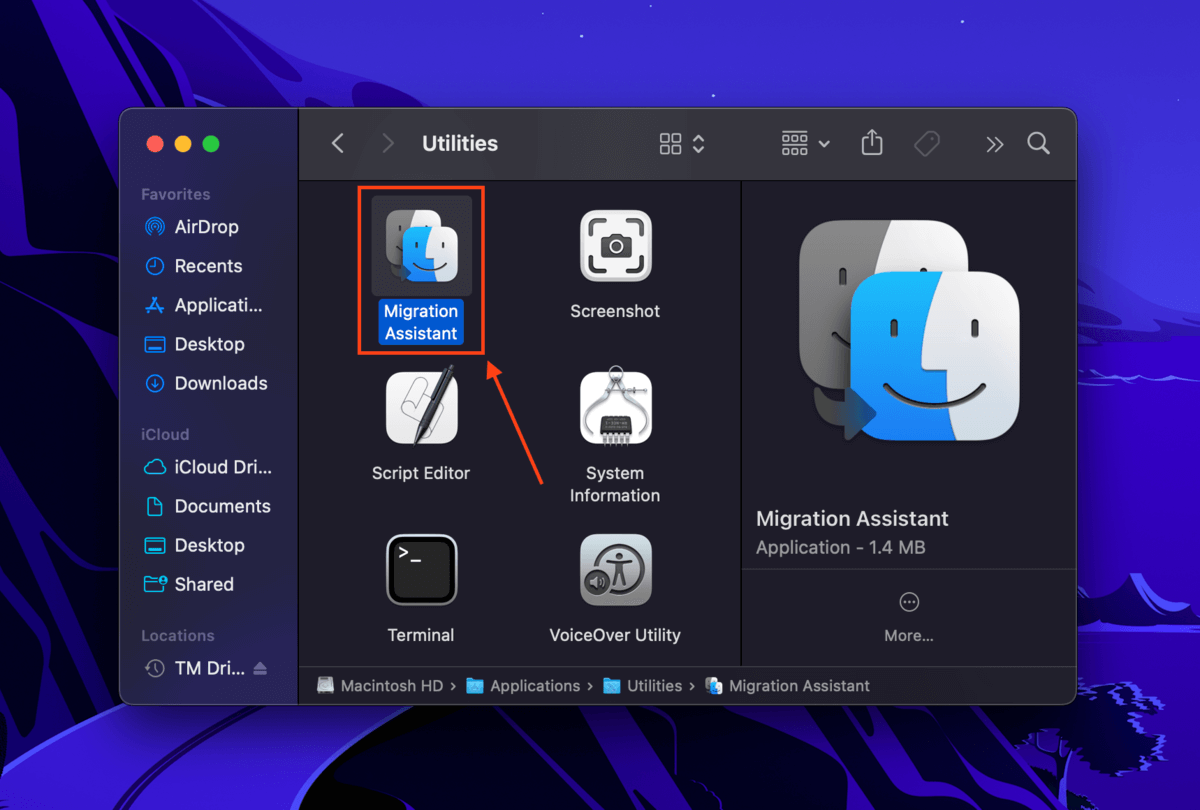Screen dimensions: 1200x810
Task: Select the Script Editor app icon
Action: click(421, 405)
